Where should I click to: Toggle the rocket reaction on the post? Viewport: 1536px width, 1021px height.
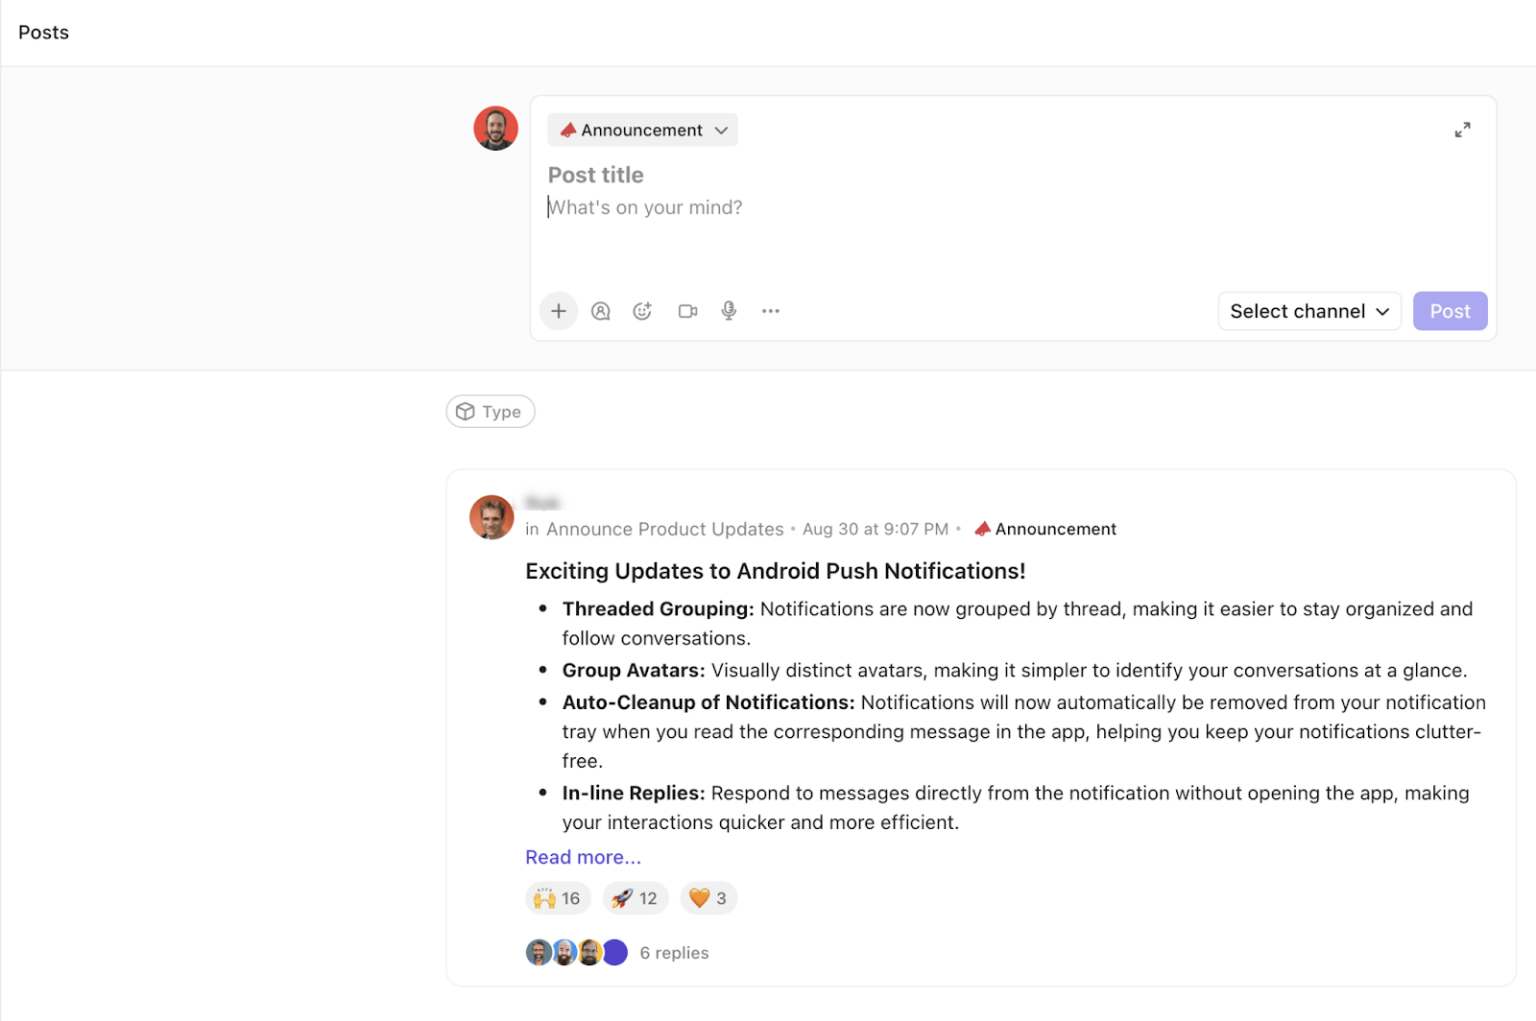634,898
